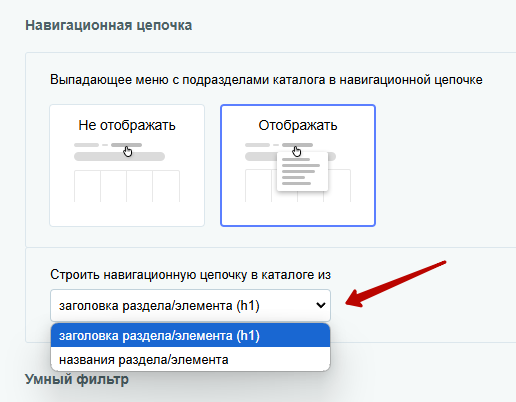Click the dropdown chevron arrow
Image resolution: width=516 pixels, height=402 pixels.
tap(321, 305)
